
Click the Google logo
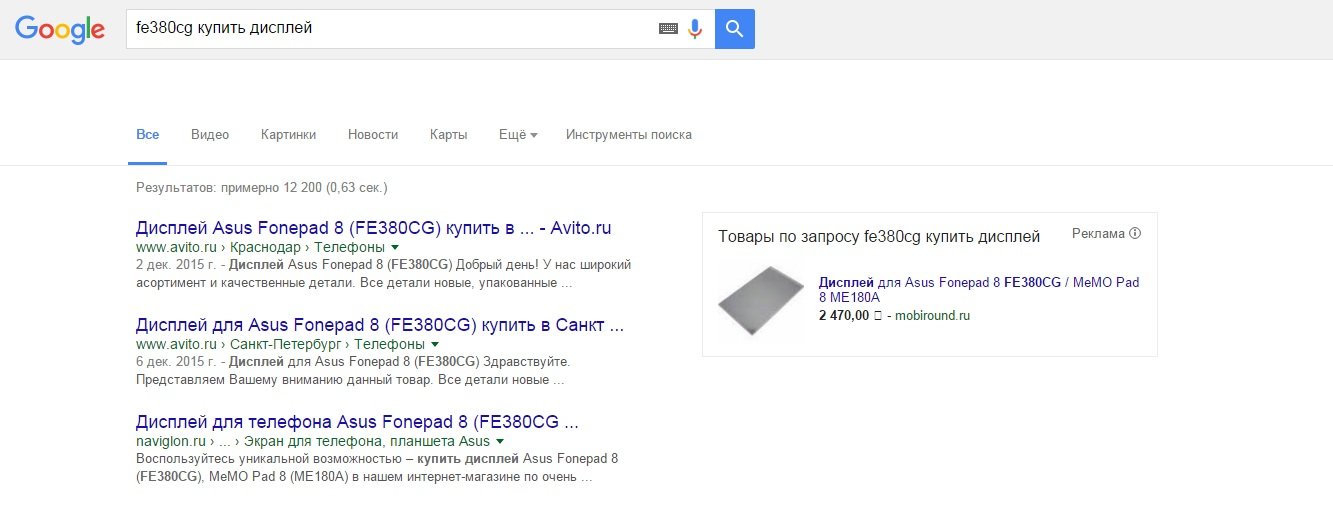coord(60,29)
